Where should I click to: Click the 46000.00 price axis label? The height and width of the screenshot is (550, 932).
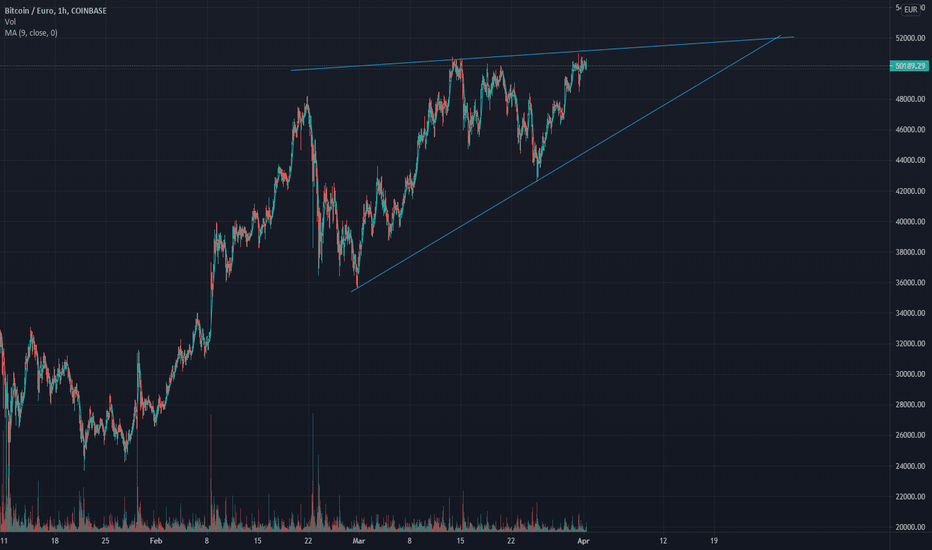coord(910,130)
